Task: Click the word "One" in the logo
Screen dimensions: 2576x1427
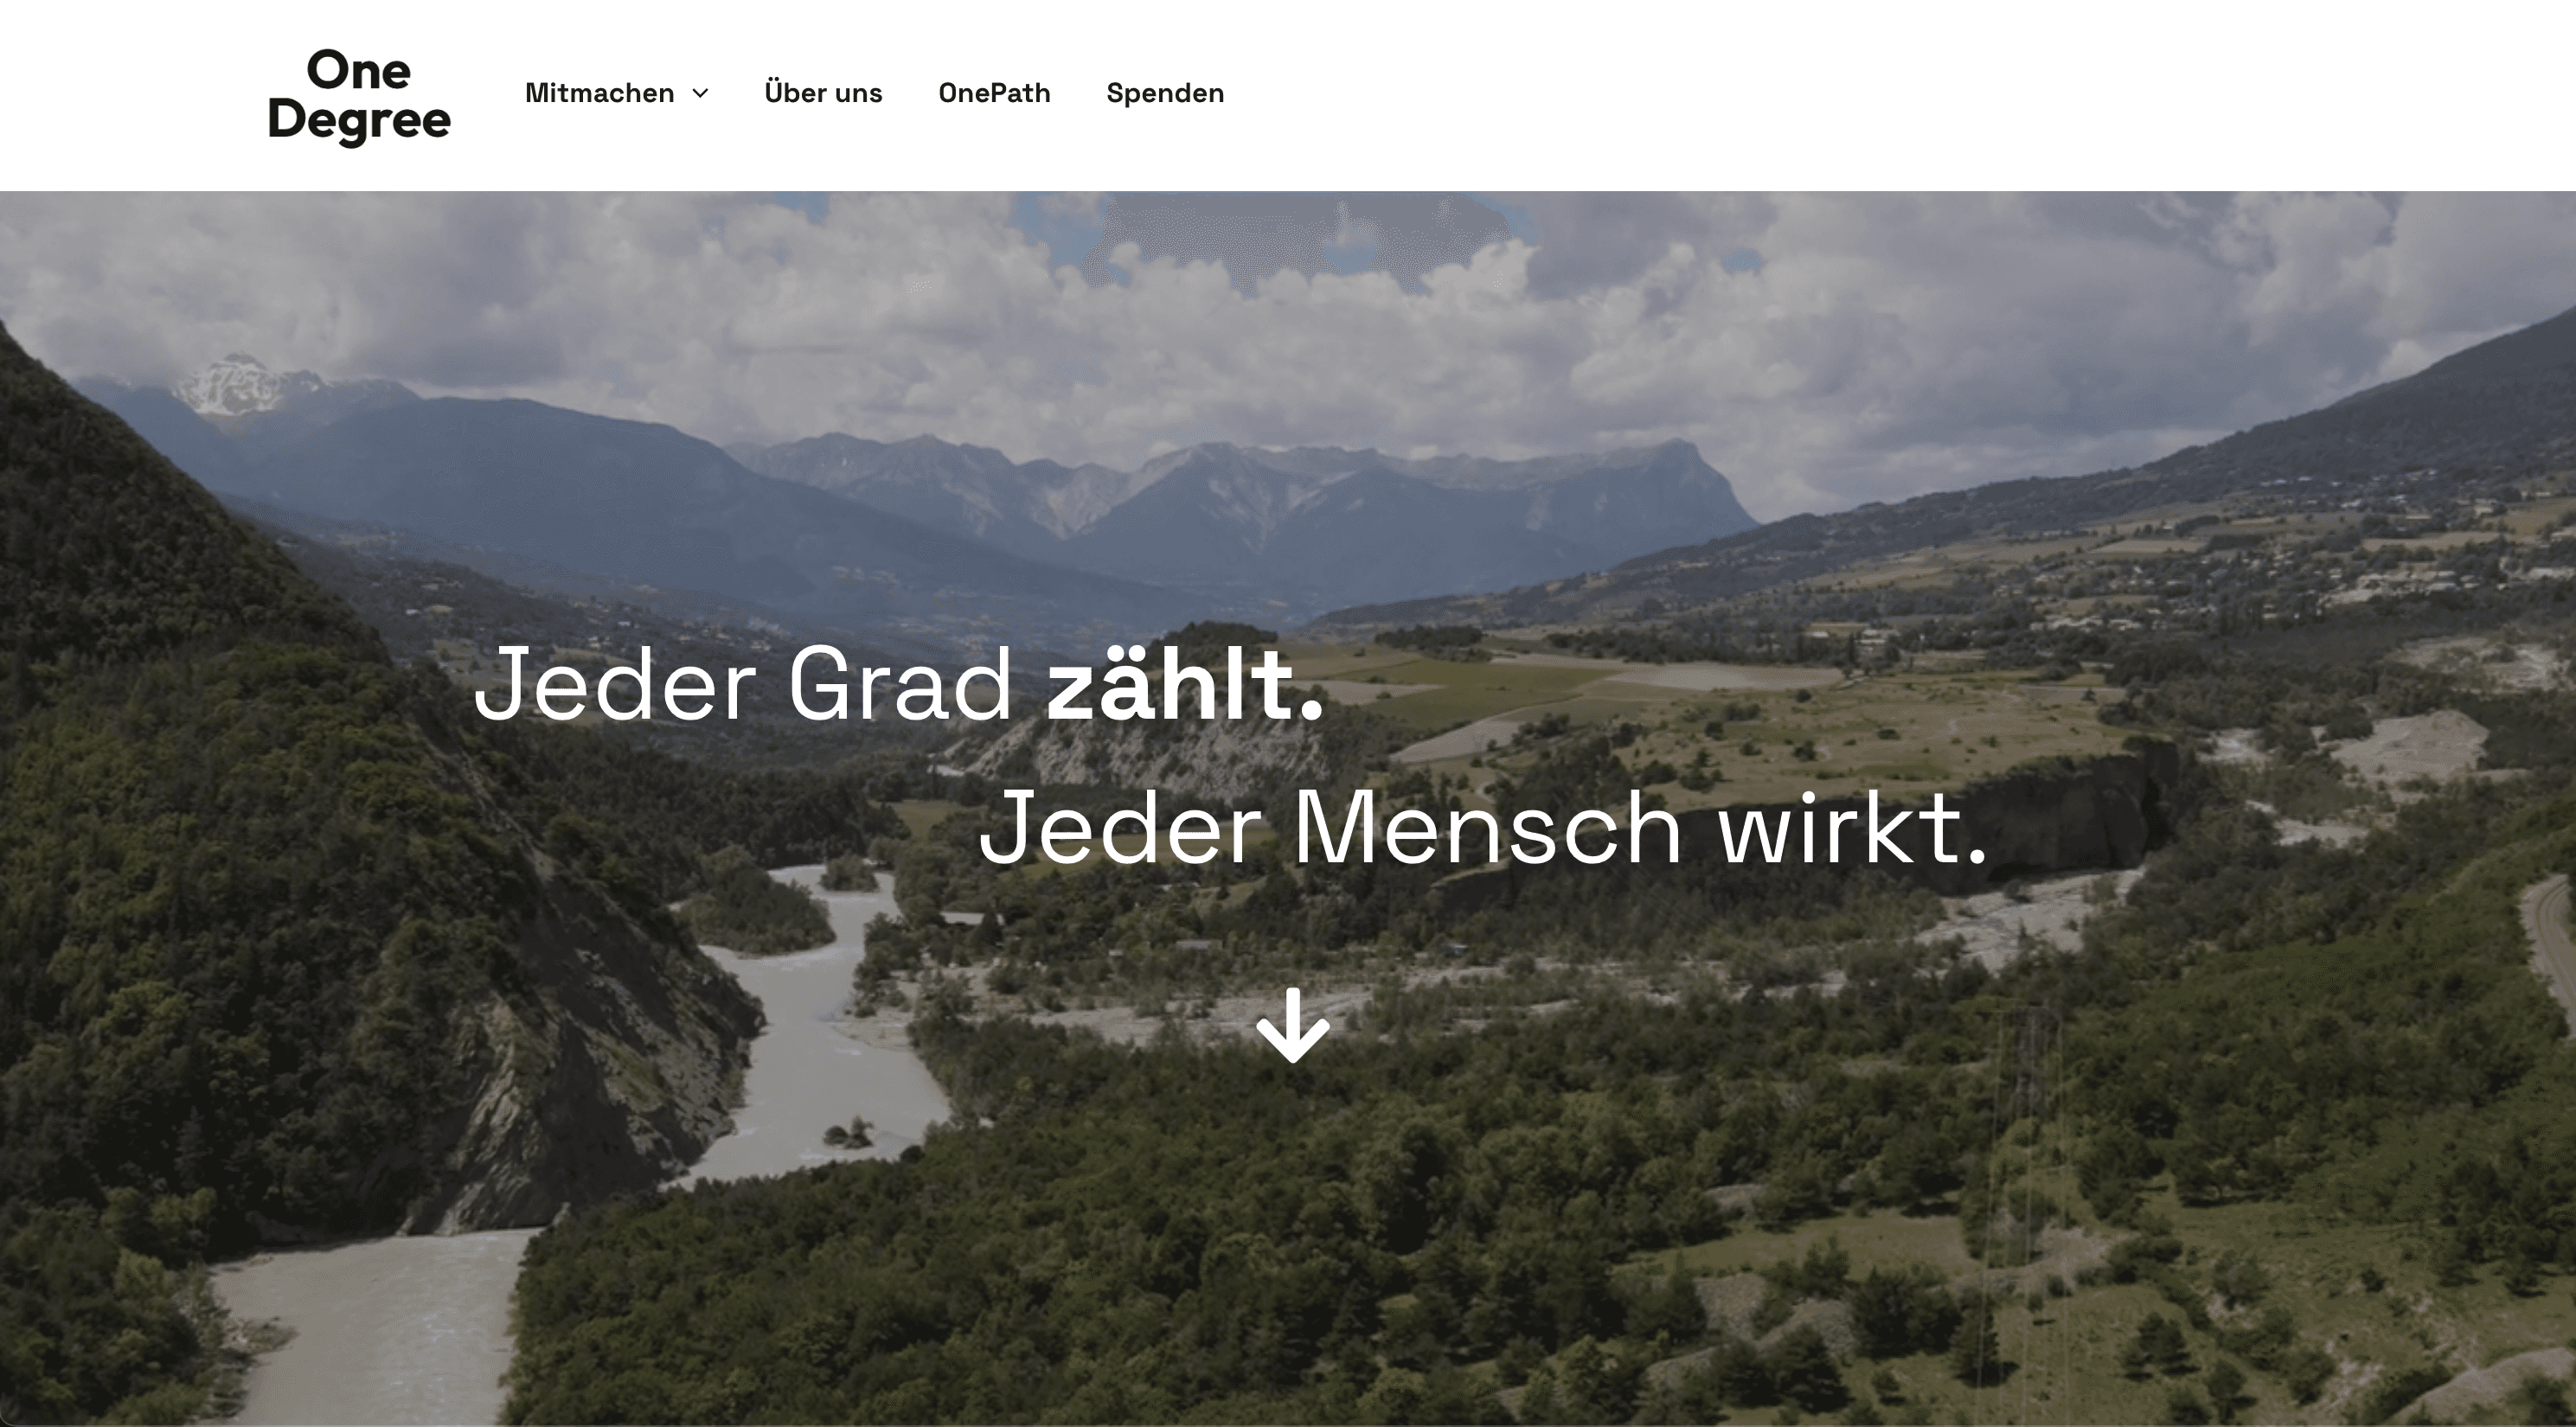Action: point(359,71)
